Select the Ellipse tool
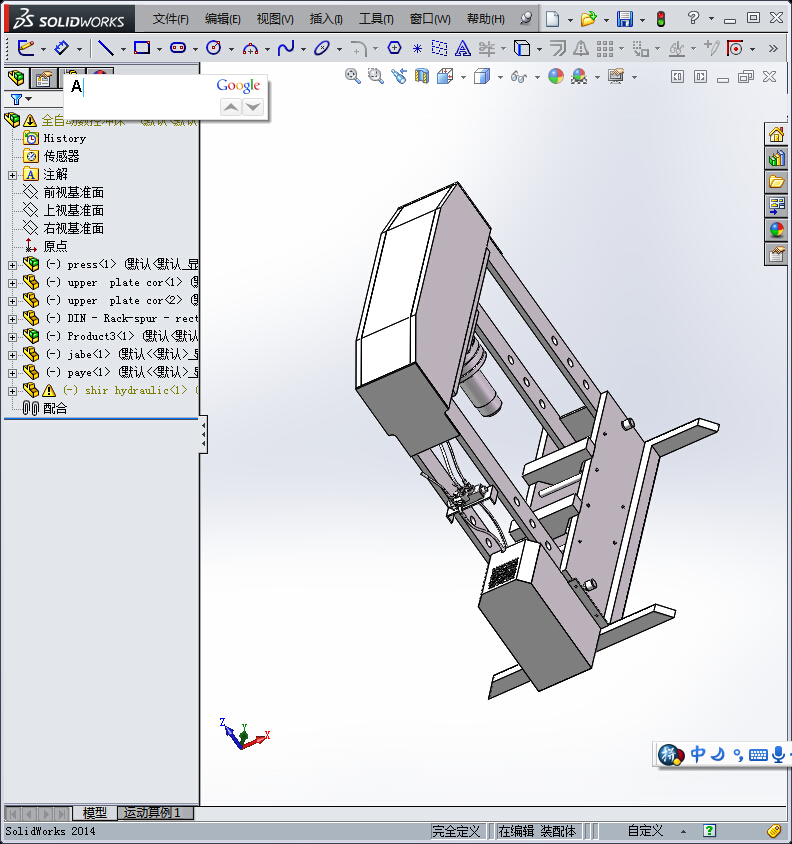This screenshot has height=844, width=792. coord(321,48)
